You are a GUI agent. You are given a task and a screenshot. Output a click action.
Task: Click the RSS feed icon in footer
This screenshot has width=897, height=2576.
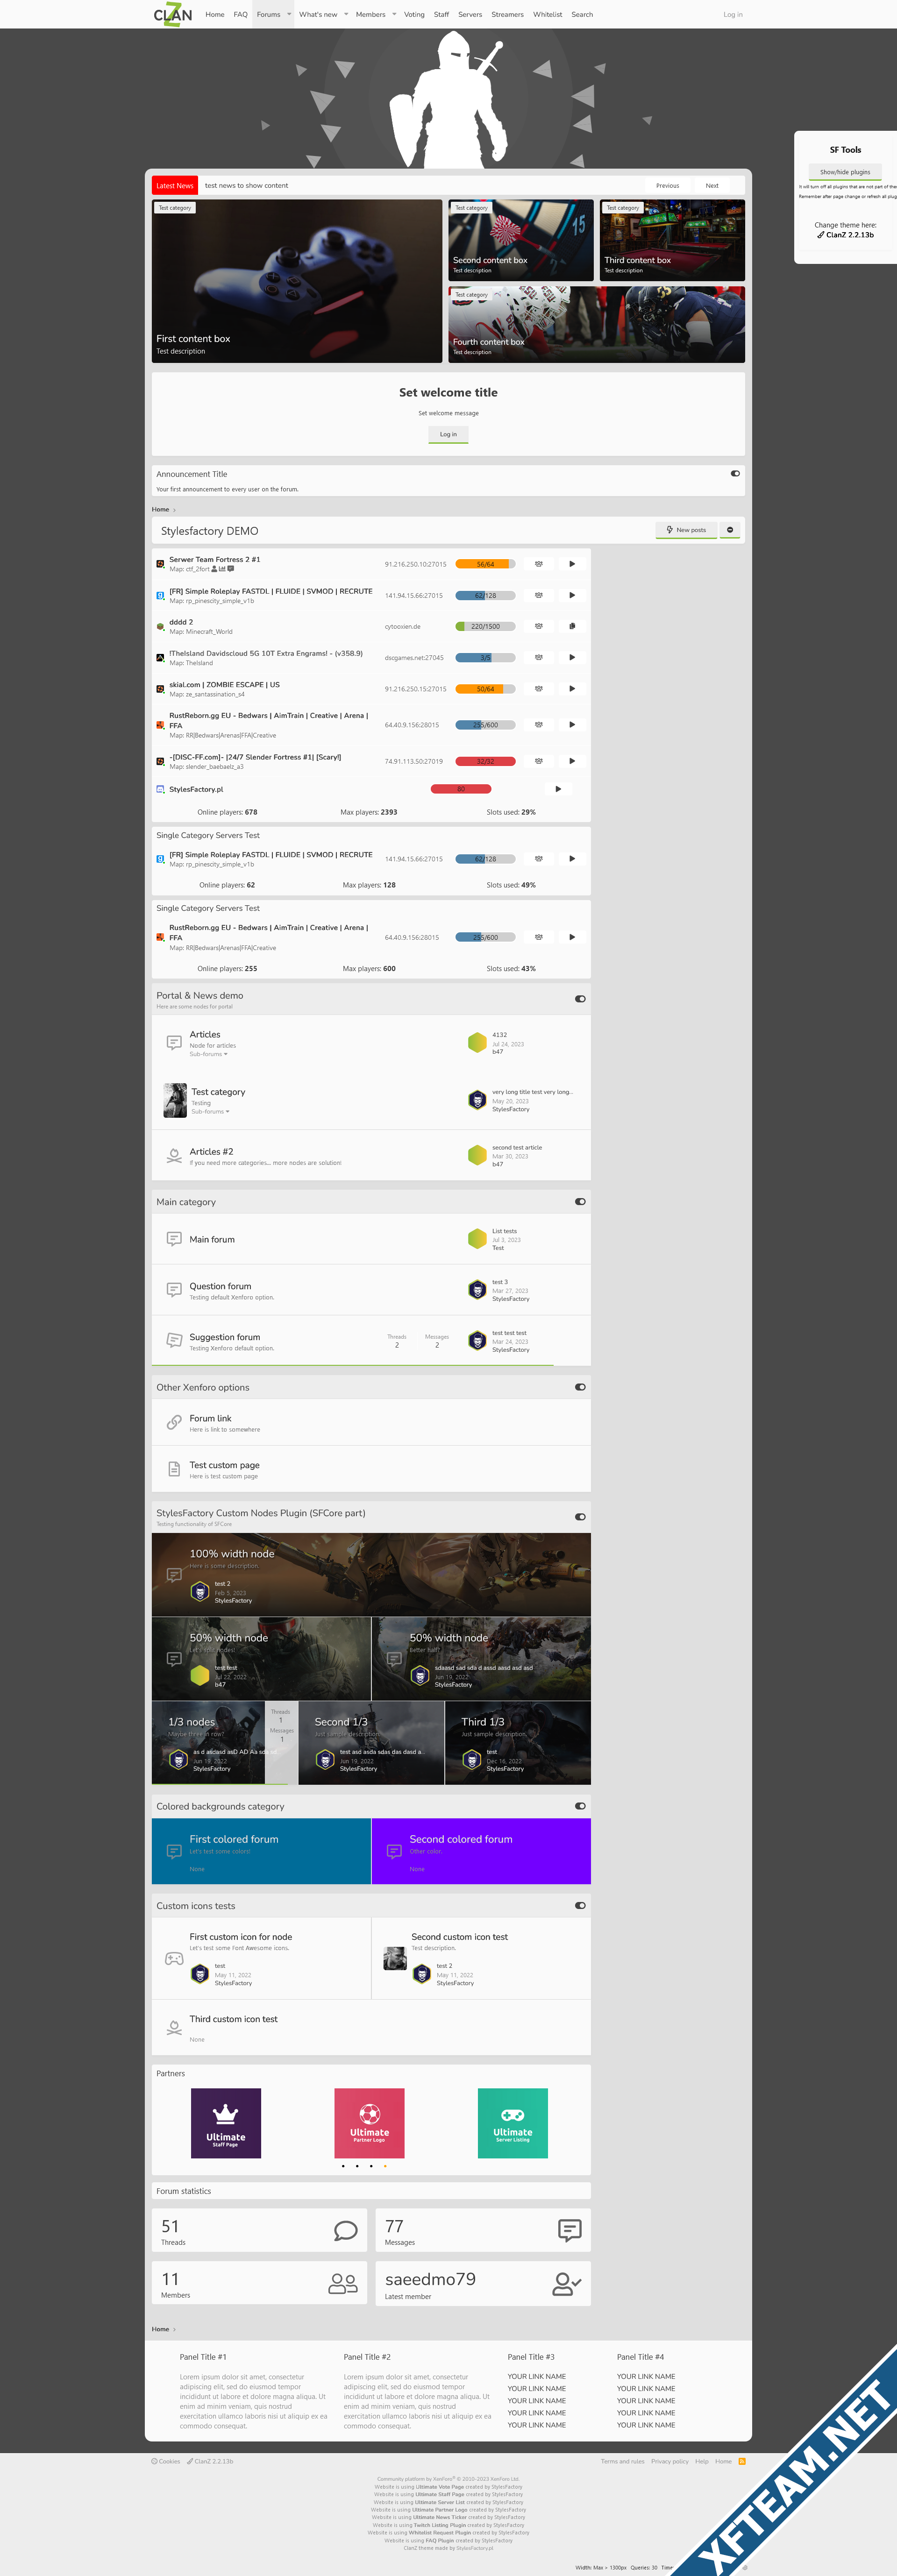(x=742, y=2461)
